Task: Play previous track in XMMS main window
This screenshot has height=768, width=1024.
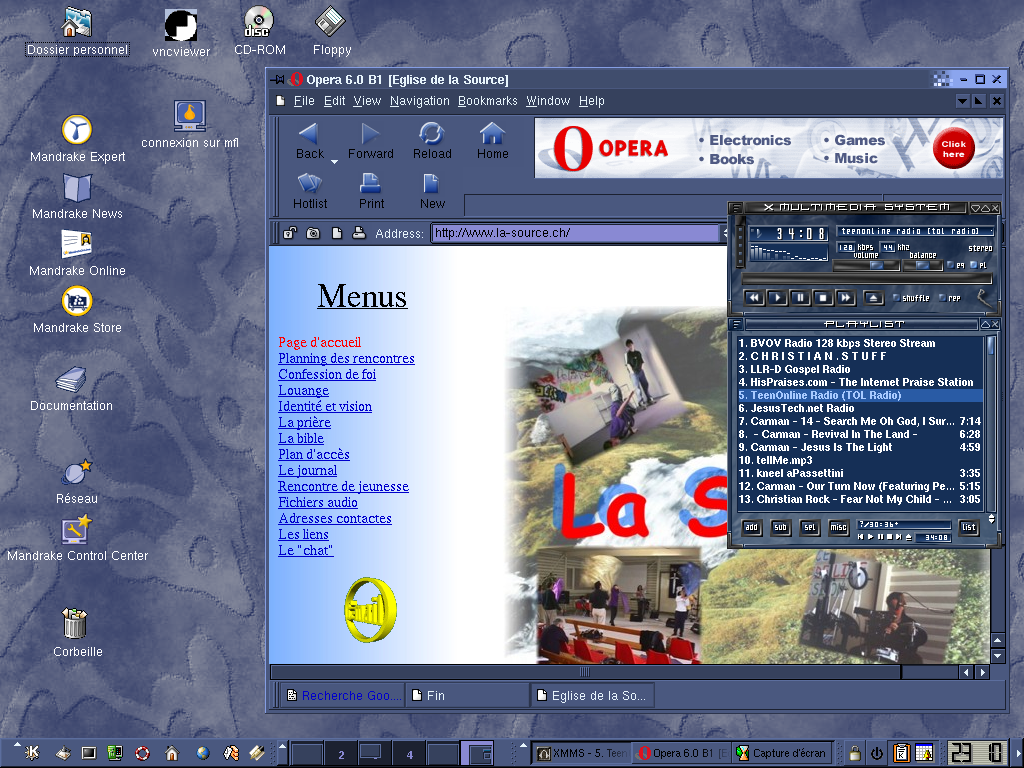Action: pos(754,298)
